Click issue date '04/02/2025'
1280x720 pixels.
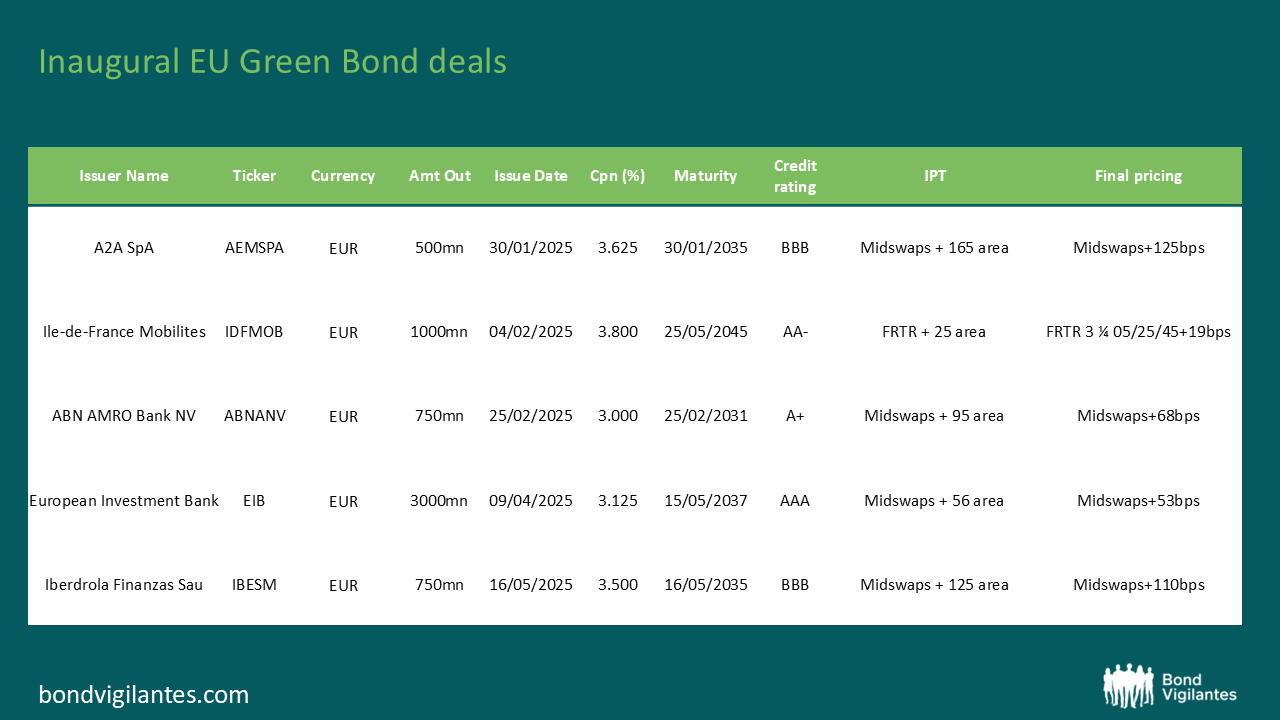tap(531, 332)
